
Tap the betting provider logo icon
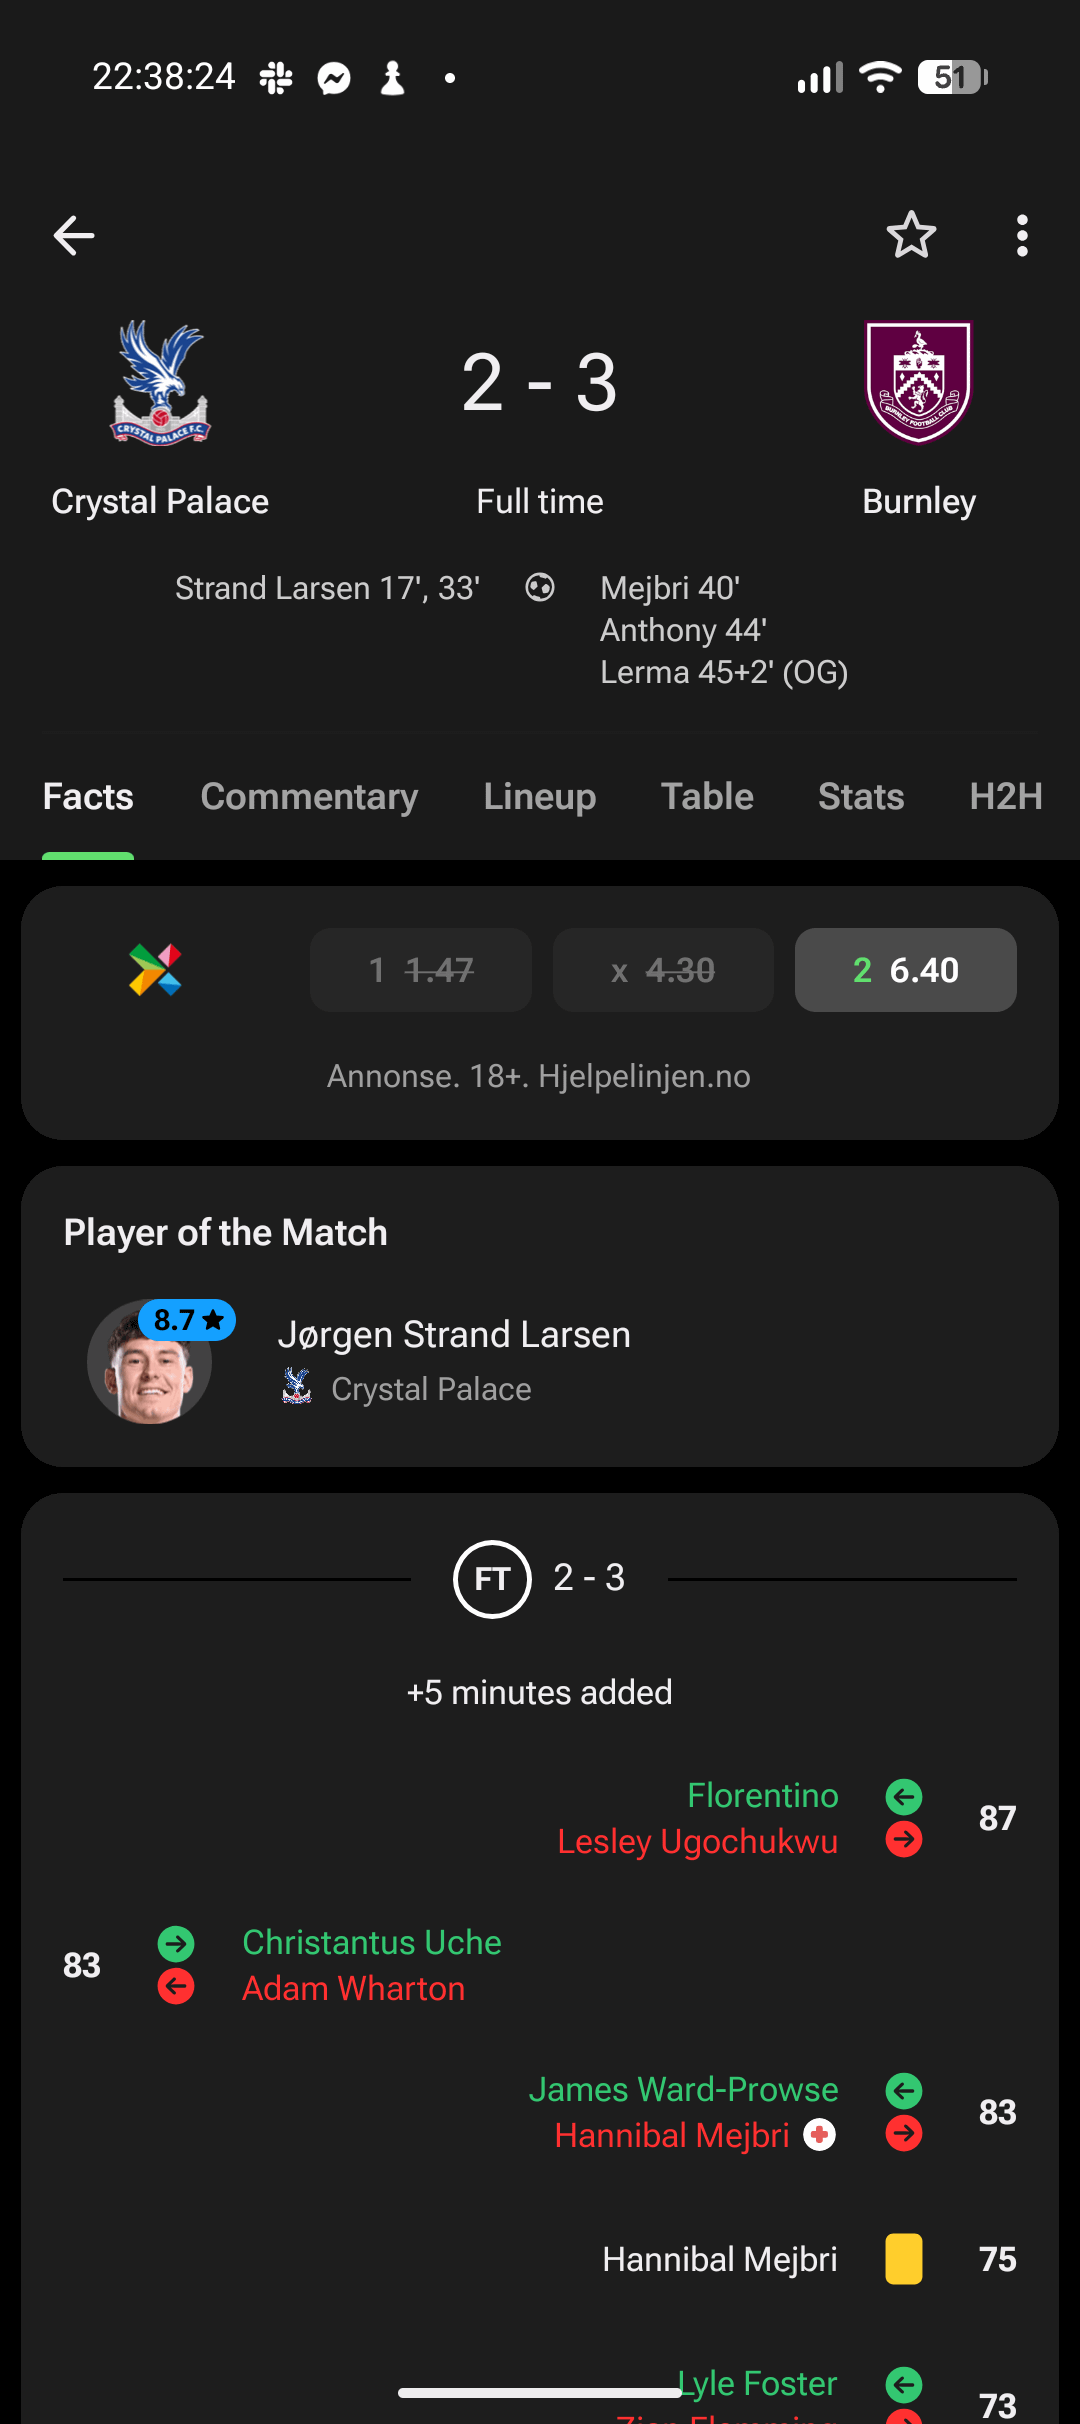(155, 970)
